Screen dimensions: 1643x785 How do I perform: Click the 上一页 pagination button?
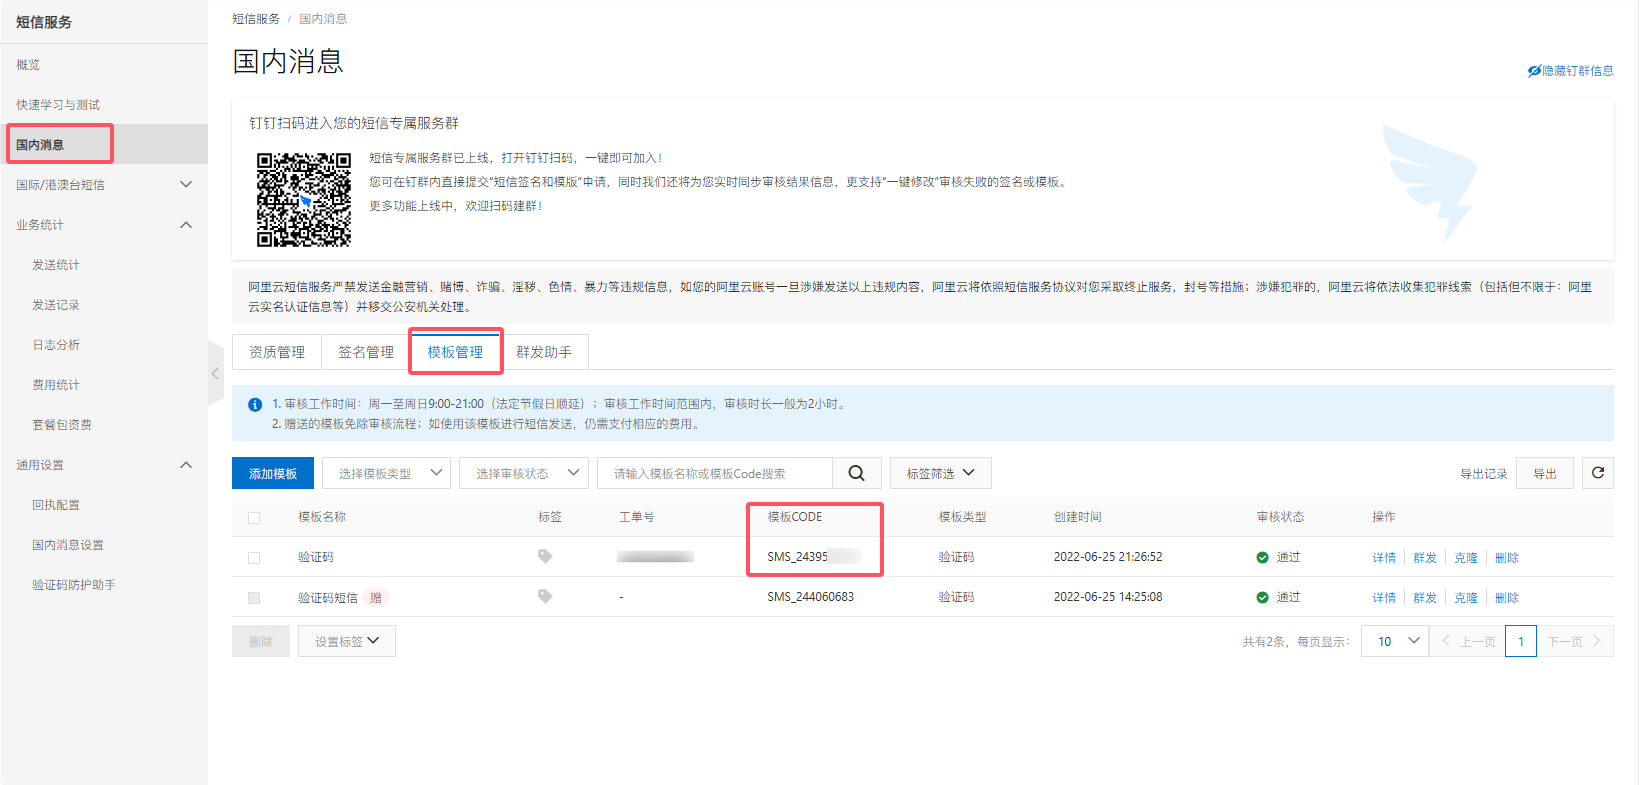point(1467,641)
